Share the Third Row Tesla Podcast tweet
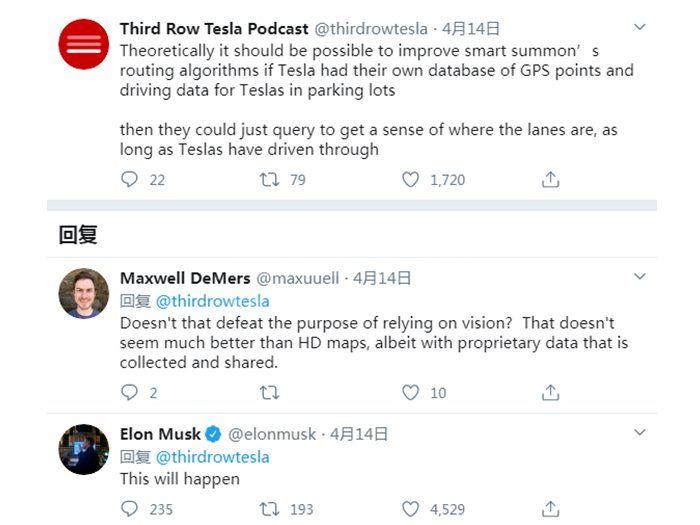Screen dimensions: 700x525 point(550,180)
